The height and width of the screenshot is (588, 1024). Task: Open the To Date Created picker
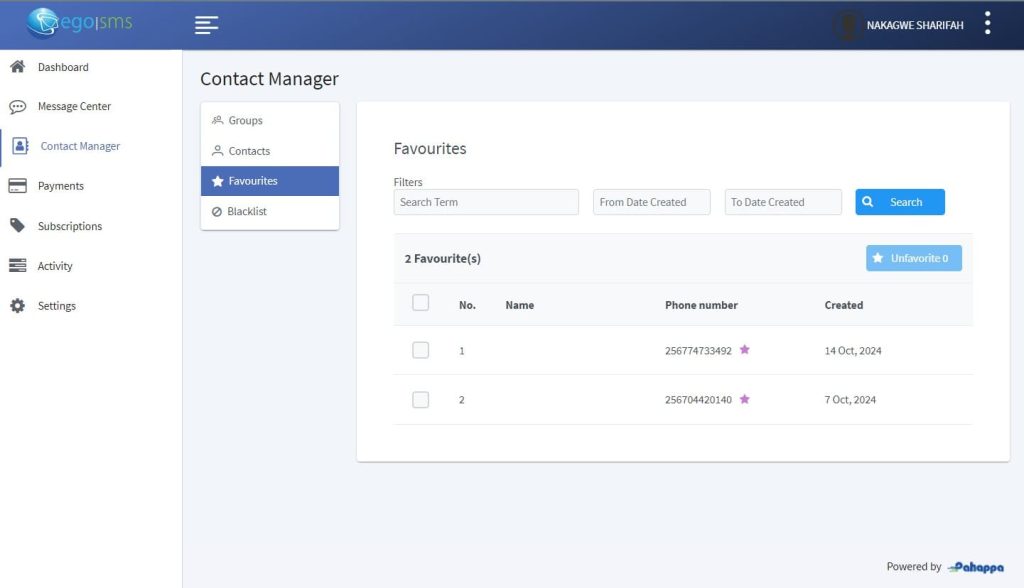[x=783, y=202]
